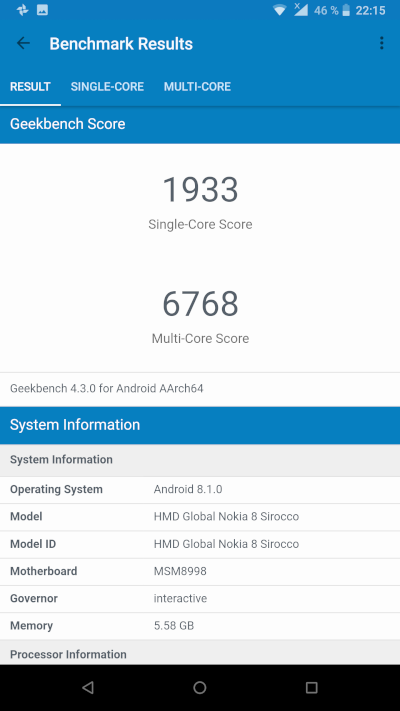400x711 pixels.
Task: Tap the Governor interactive row
Action: click(x=200, y=599)
